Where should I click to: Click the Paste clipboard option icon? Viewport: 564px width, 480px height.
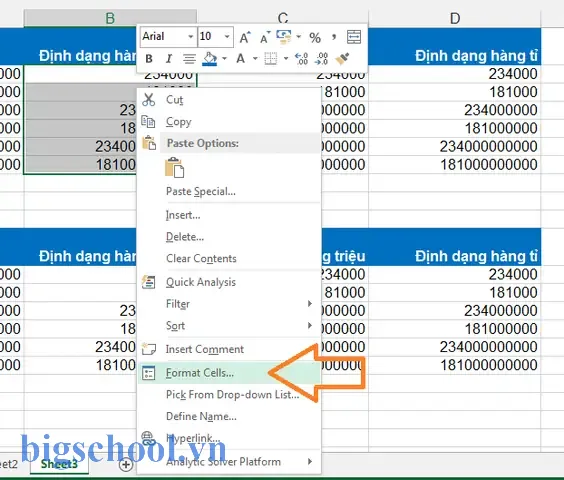point(174,168)
